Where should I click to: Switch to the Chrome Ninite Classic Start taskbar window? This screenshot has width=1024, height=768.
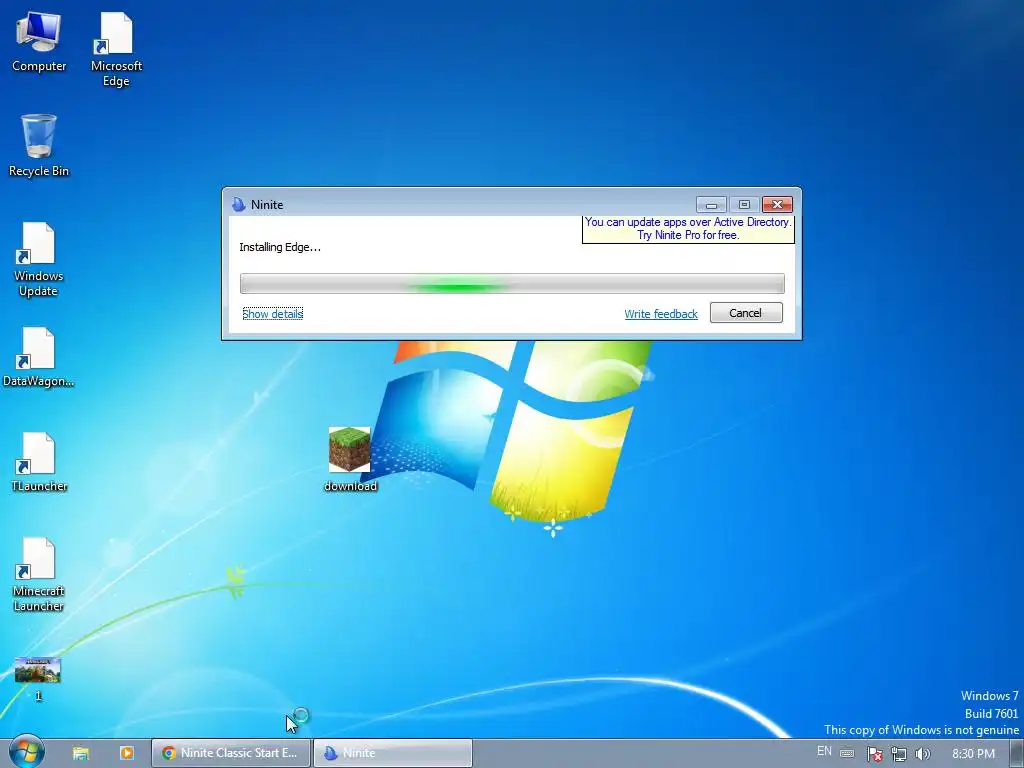click(x=231, y=753)
